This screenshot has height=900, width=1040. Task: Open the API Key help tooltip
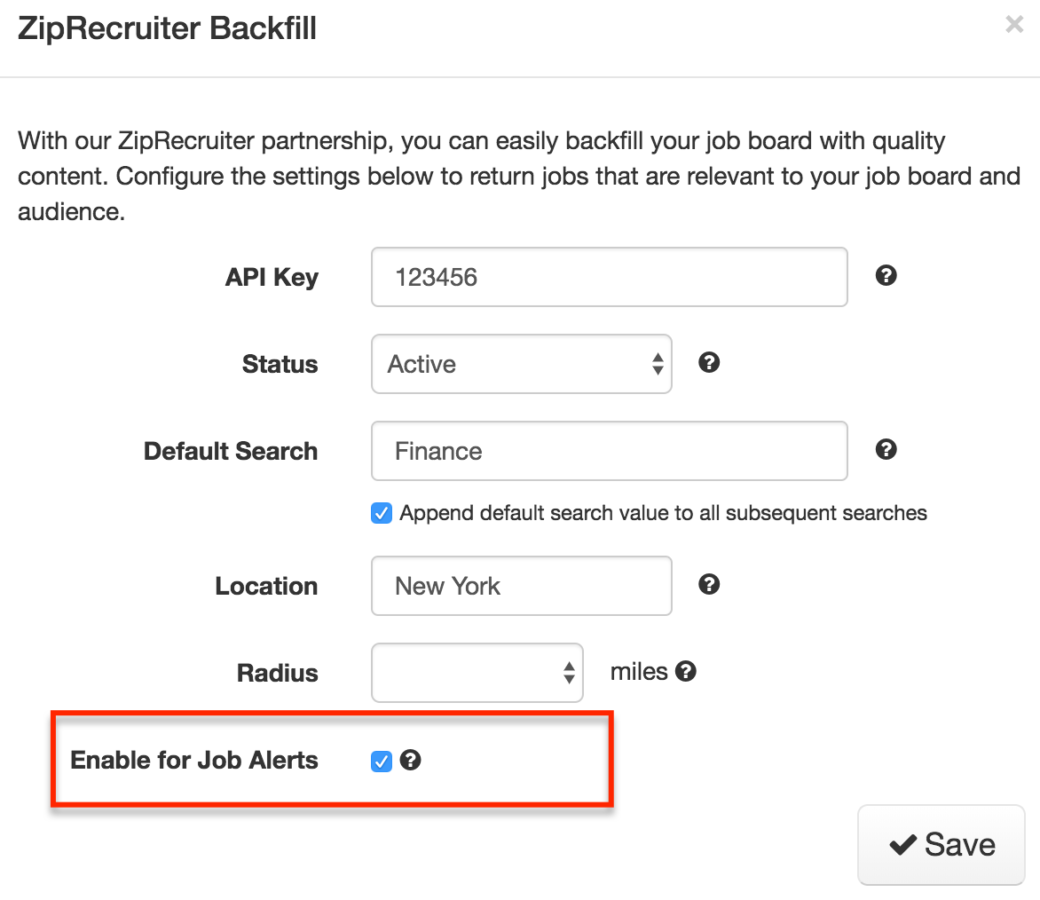[x=888, y=277]
